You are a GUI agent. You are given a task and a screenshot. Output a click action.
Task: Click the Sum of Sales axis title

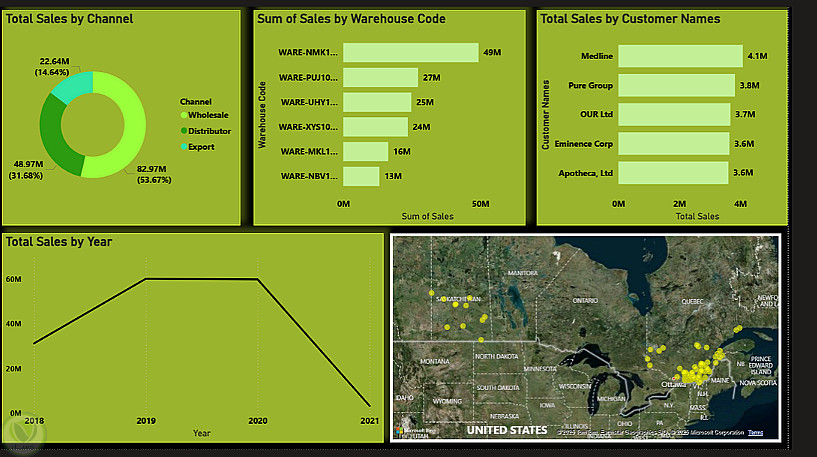click(427, 216)
